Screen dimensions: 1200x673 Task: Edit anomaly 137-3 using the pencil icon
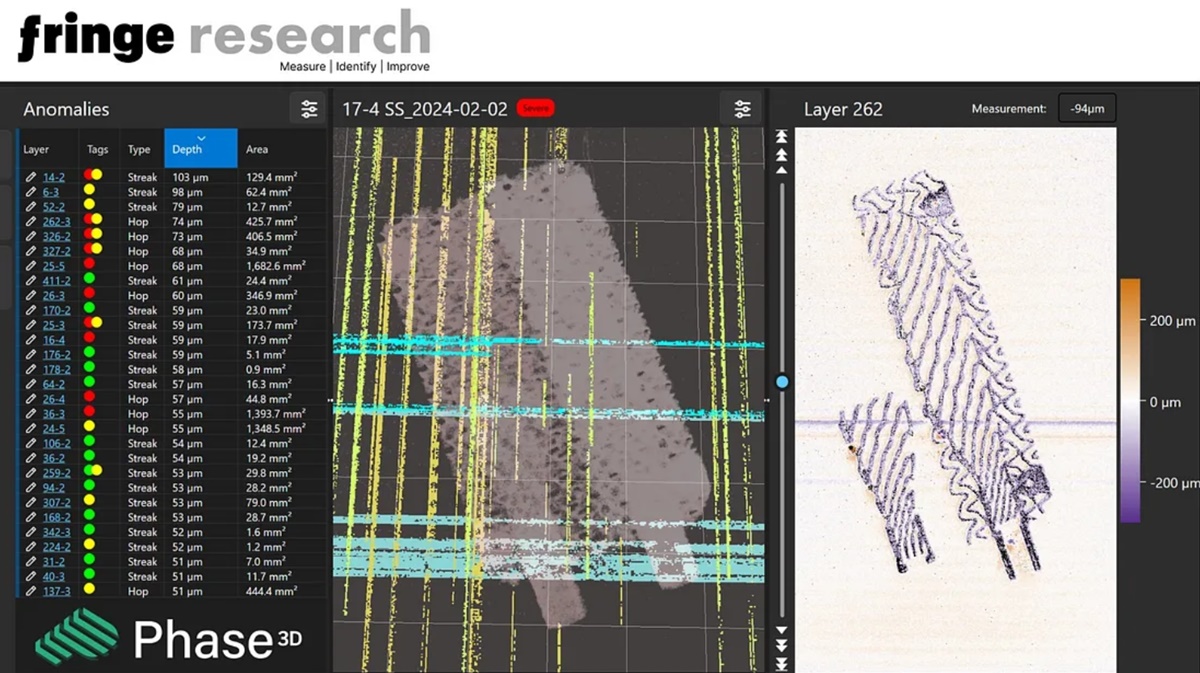point(31,591)
